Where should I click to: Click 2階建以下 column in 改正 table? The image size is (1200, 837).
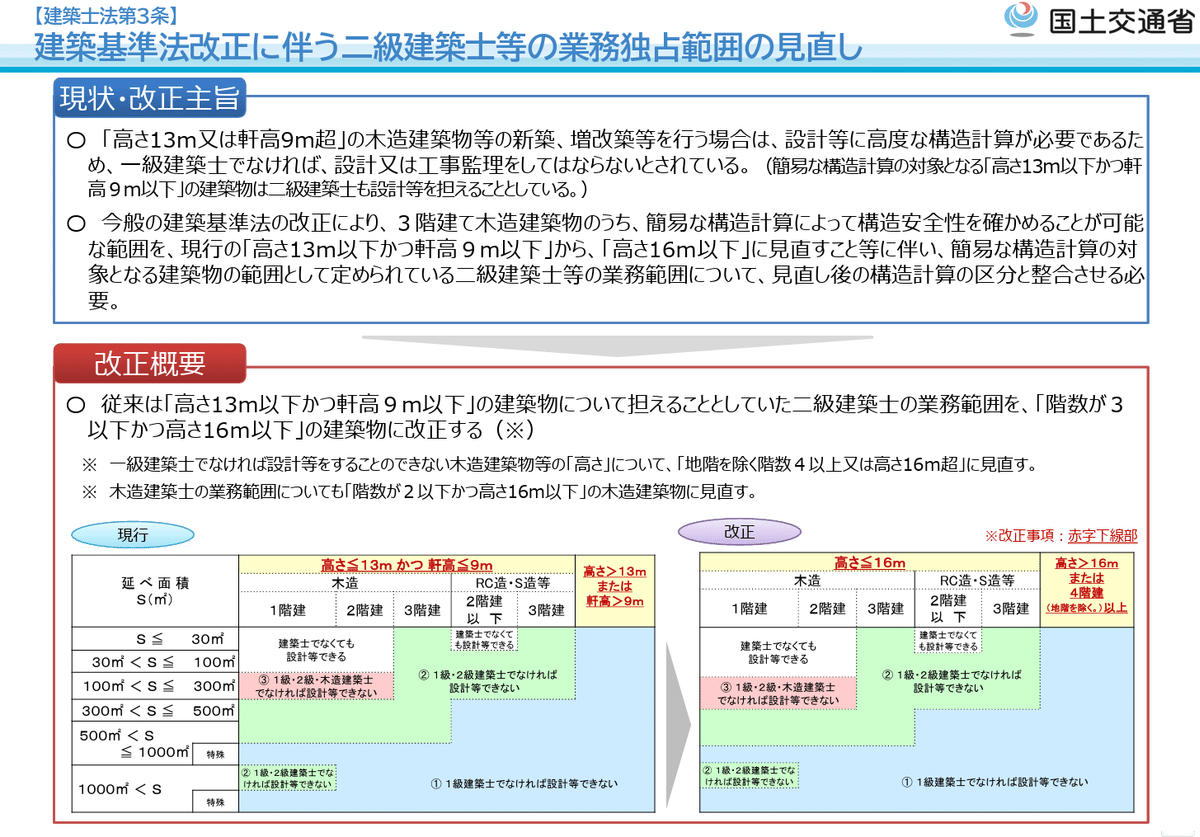947,608
